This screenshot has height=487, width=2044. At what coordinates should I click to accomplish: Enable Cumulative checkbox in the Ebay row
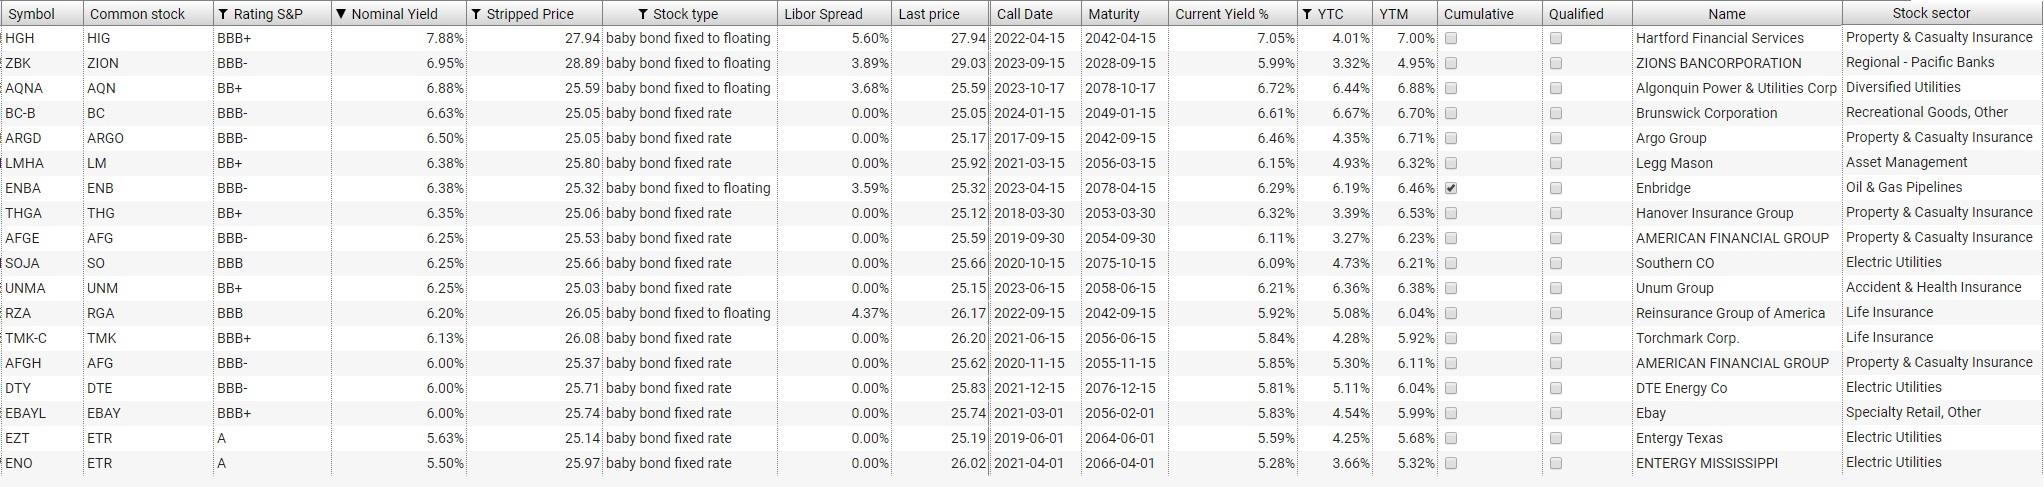pos(1451,413)
